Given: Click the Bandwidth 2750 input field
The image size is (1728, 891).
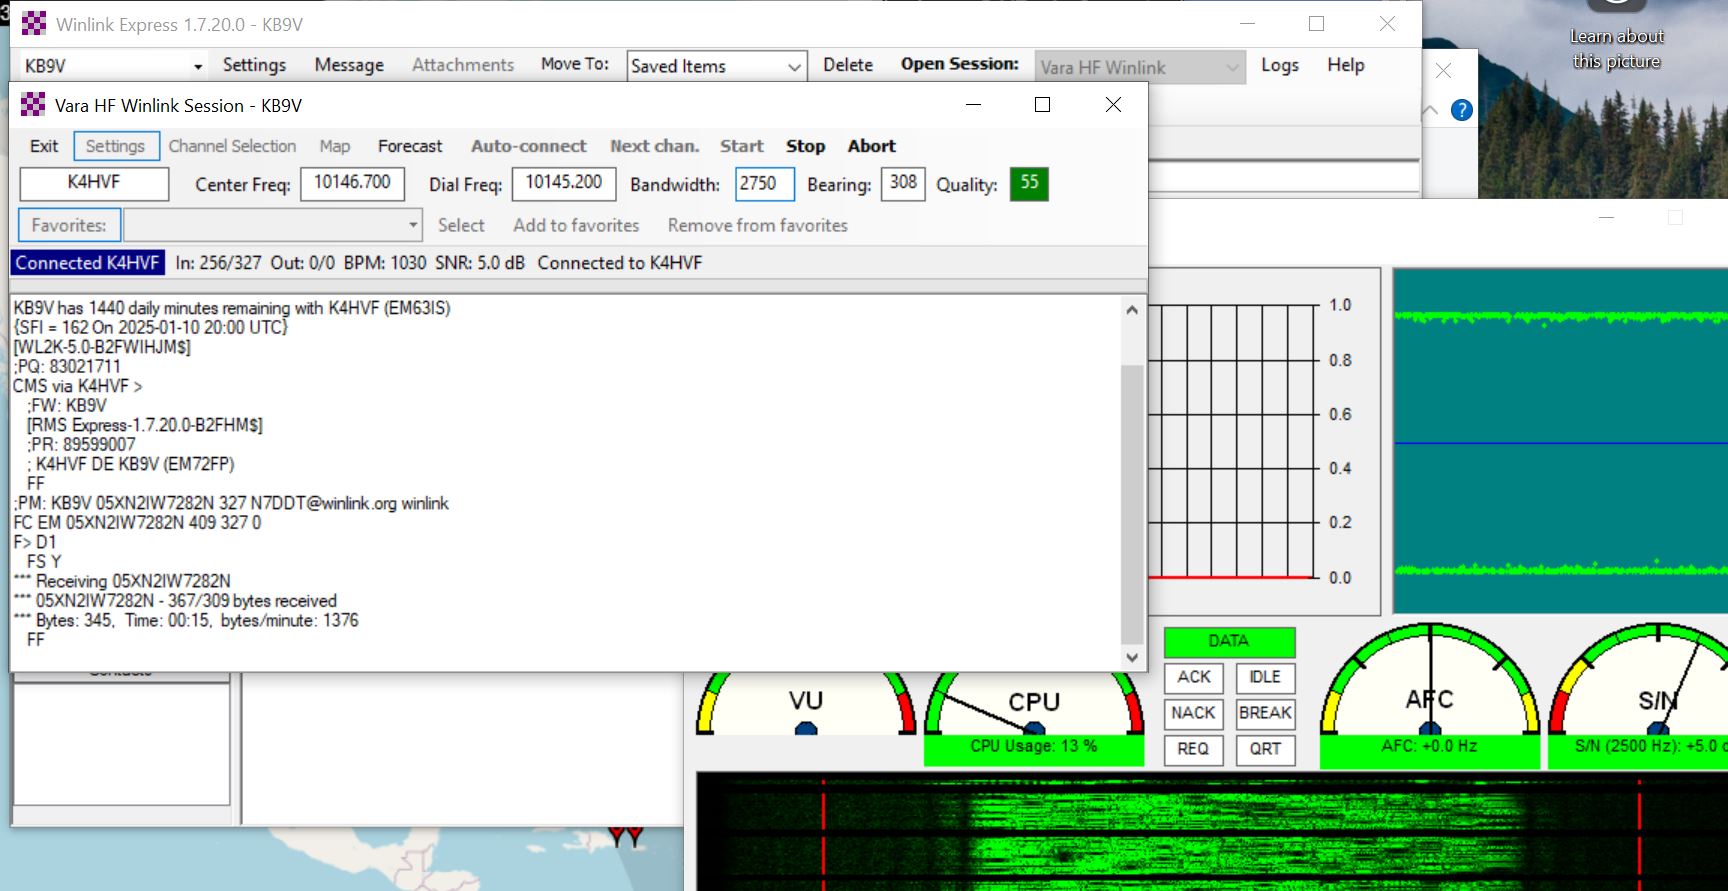Looking at the screenshot, I should (764, 184).
